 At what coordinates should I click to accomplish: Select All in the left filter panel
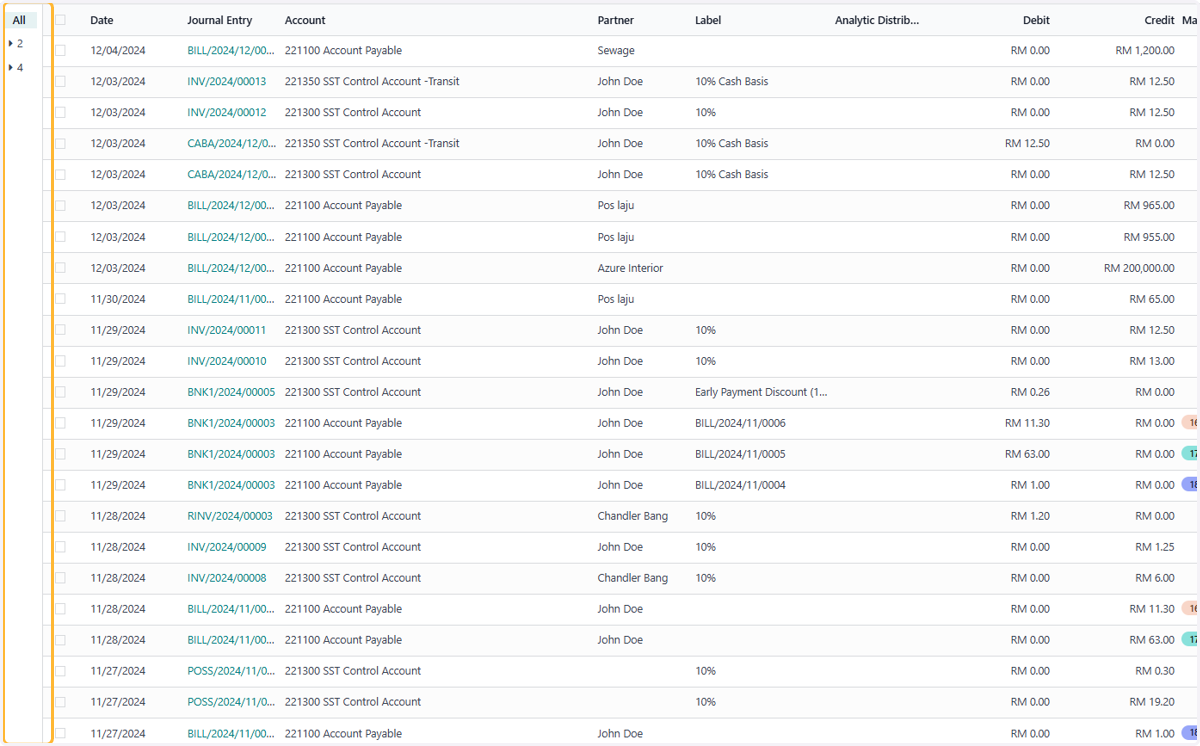coord(19,20)
